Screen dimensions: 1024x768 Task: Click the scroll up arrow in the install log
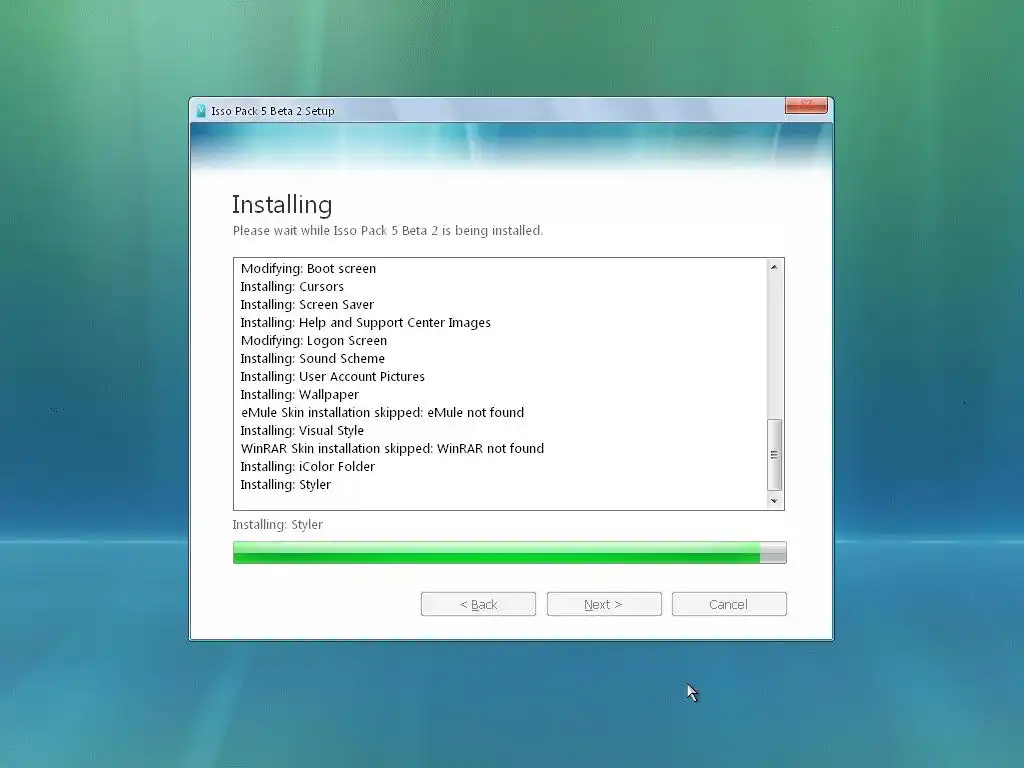pos(774,267)
